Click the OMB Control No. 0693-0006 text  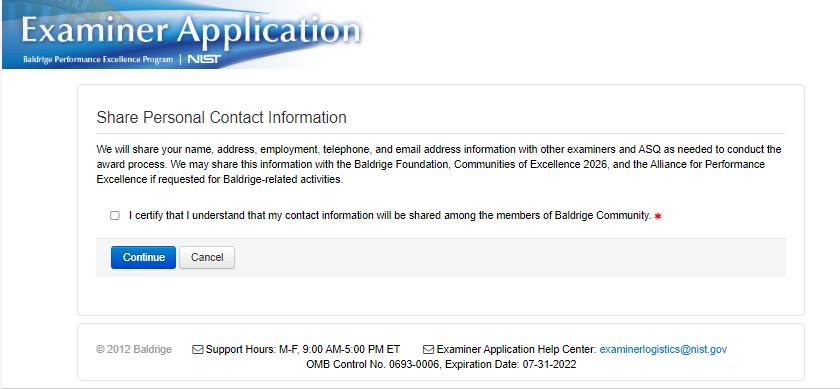coord(373,365)
